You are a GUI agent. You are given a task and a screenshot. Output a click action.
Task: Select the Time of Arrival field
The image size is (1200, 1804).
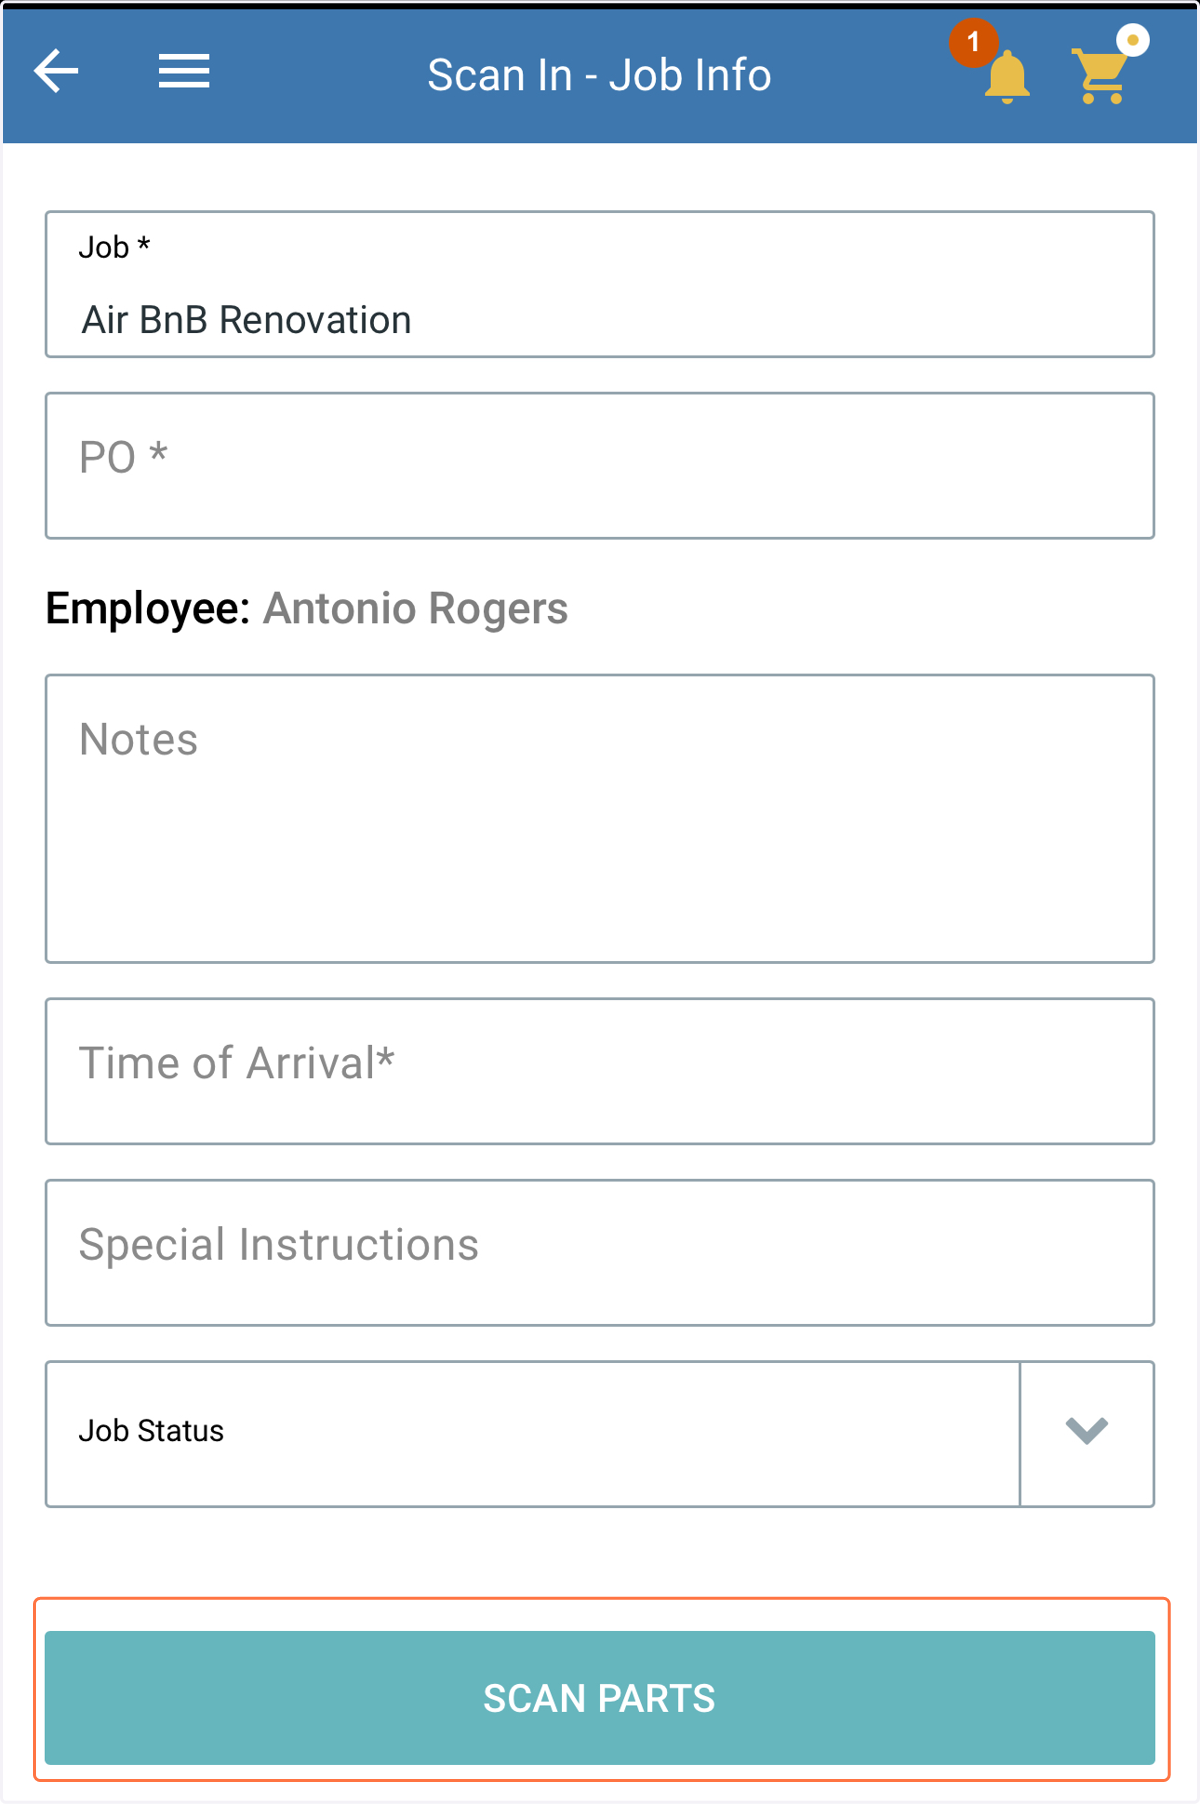coord(600,1071)
